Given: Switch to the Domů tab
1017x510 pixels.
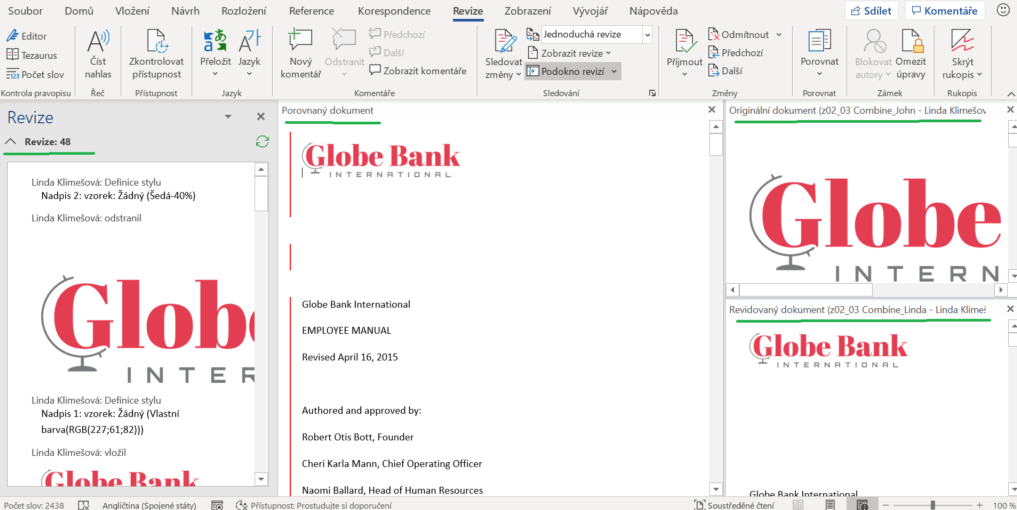Looking at the screenshot, I should click(x=78, y=11).
